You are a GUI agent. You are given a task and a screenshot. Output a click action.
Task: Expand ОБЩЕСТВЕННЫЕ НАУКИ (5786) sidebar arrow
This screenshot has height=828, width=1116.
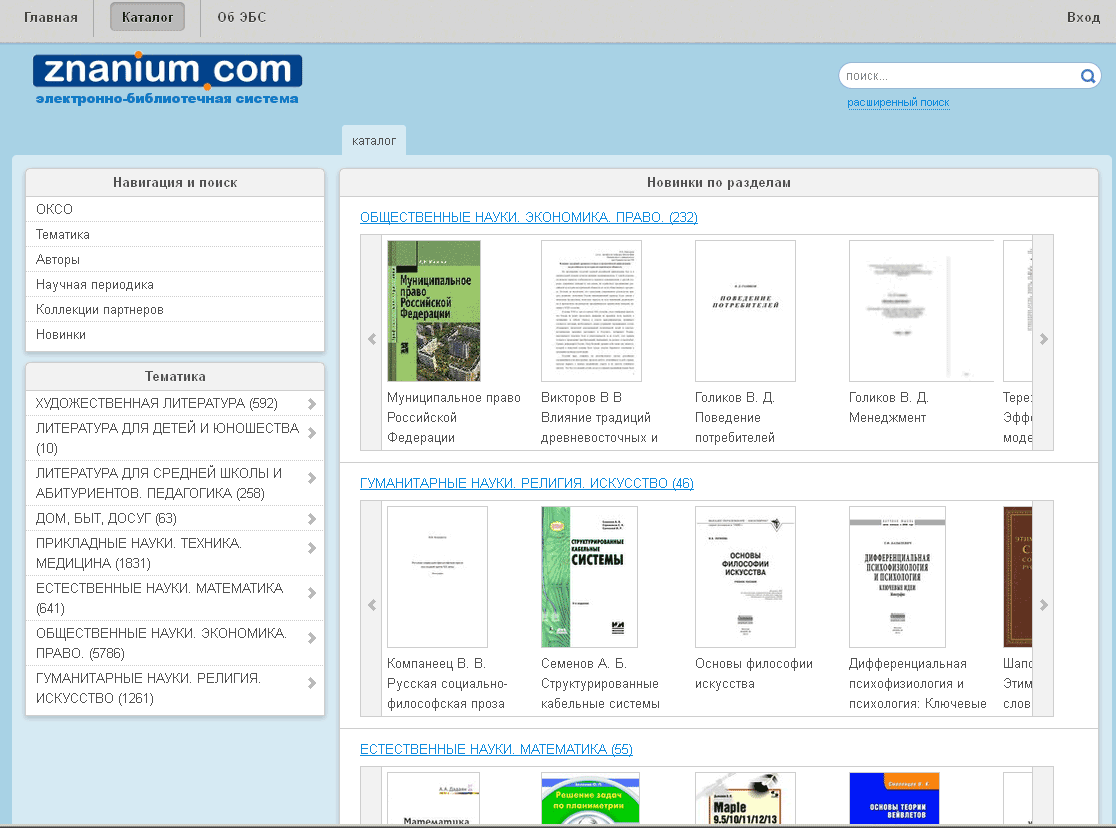coord(312,639)
